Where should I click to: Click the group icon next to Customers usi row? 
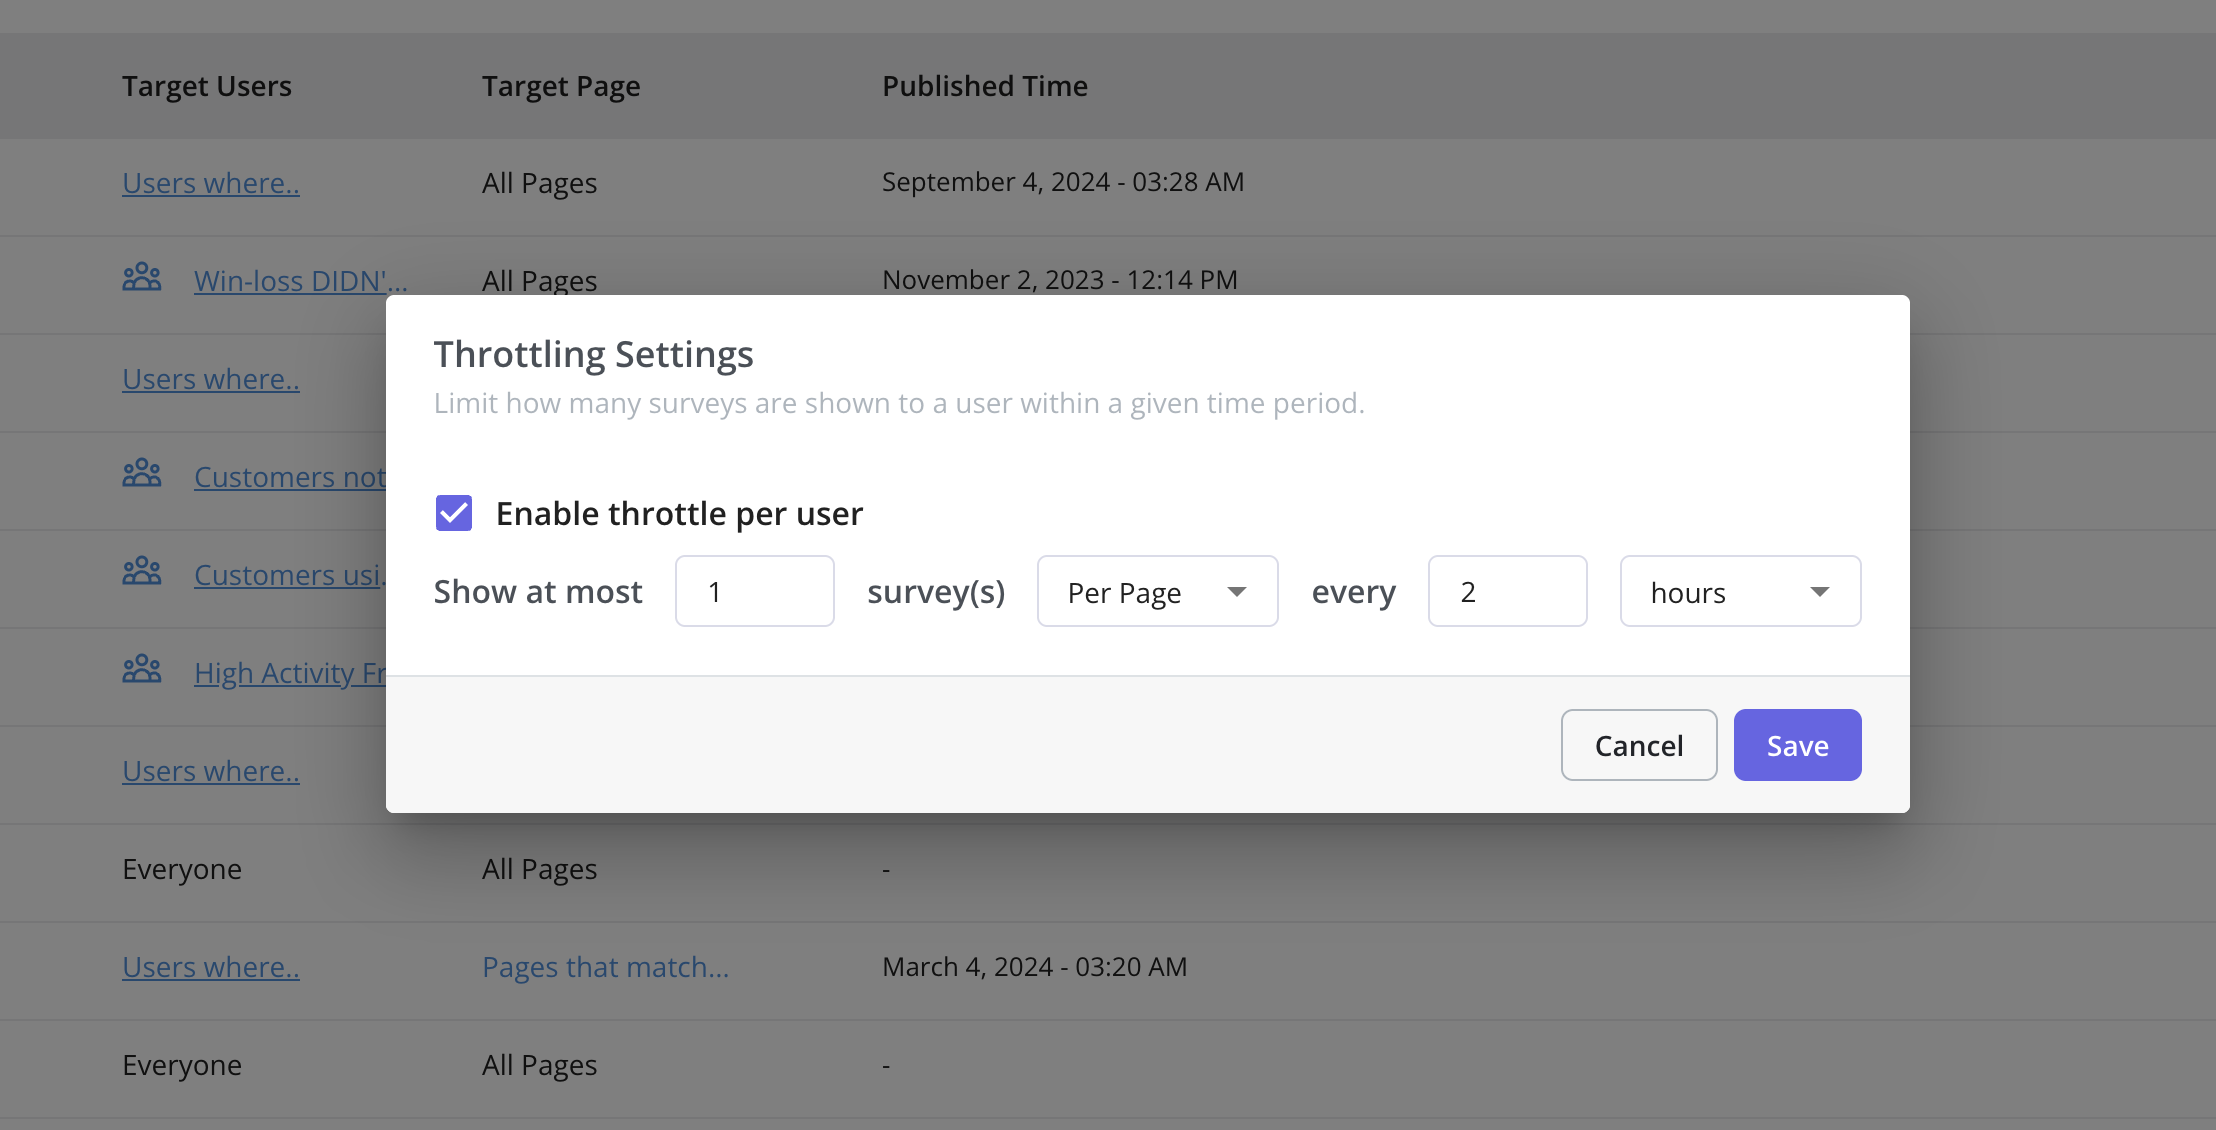point(143,570)
